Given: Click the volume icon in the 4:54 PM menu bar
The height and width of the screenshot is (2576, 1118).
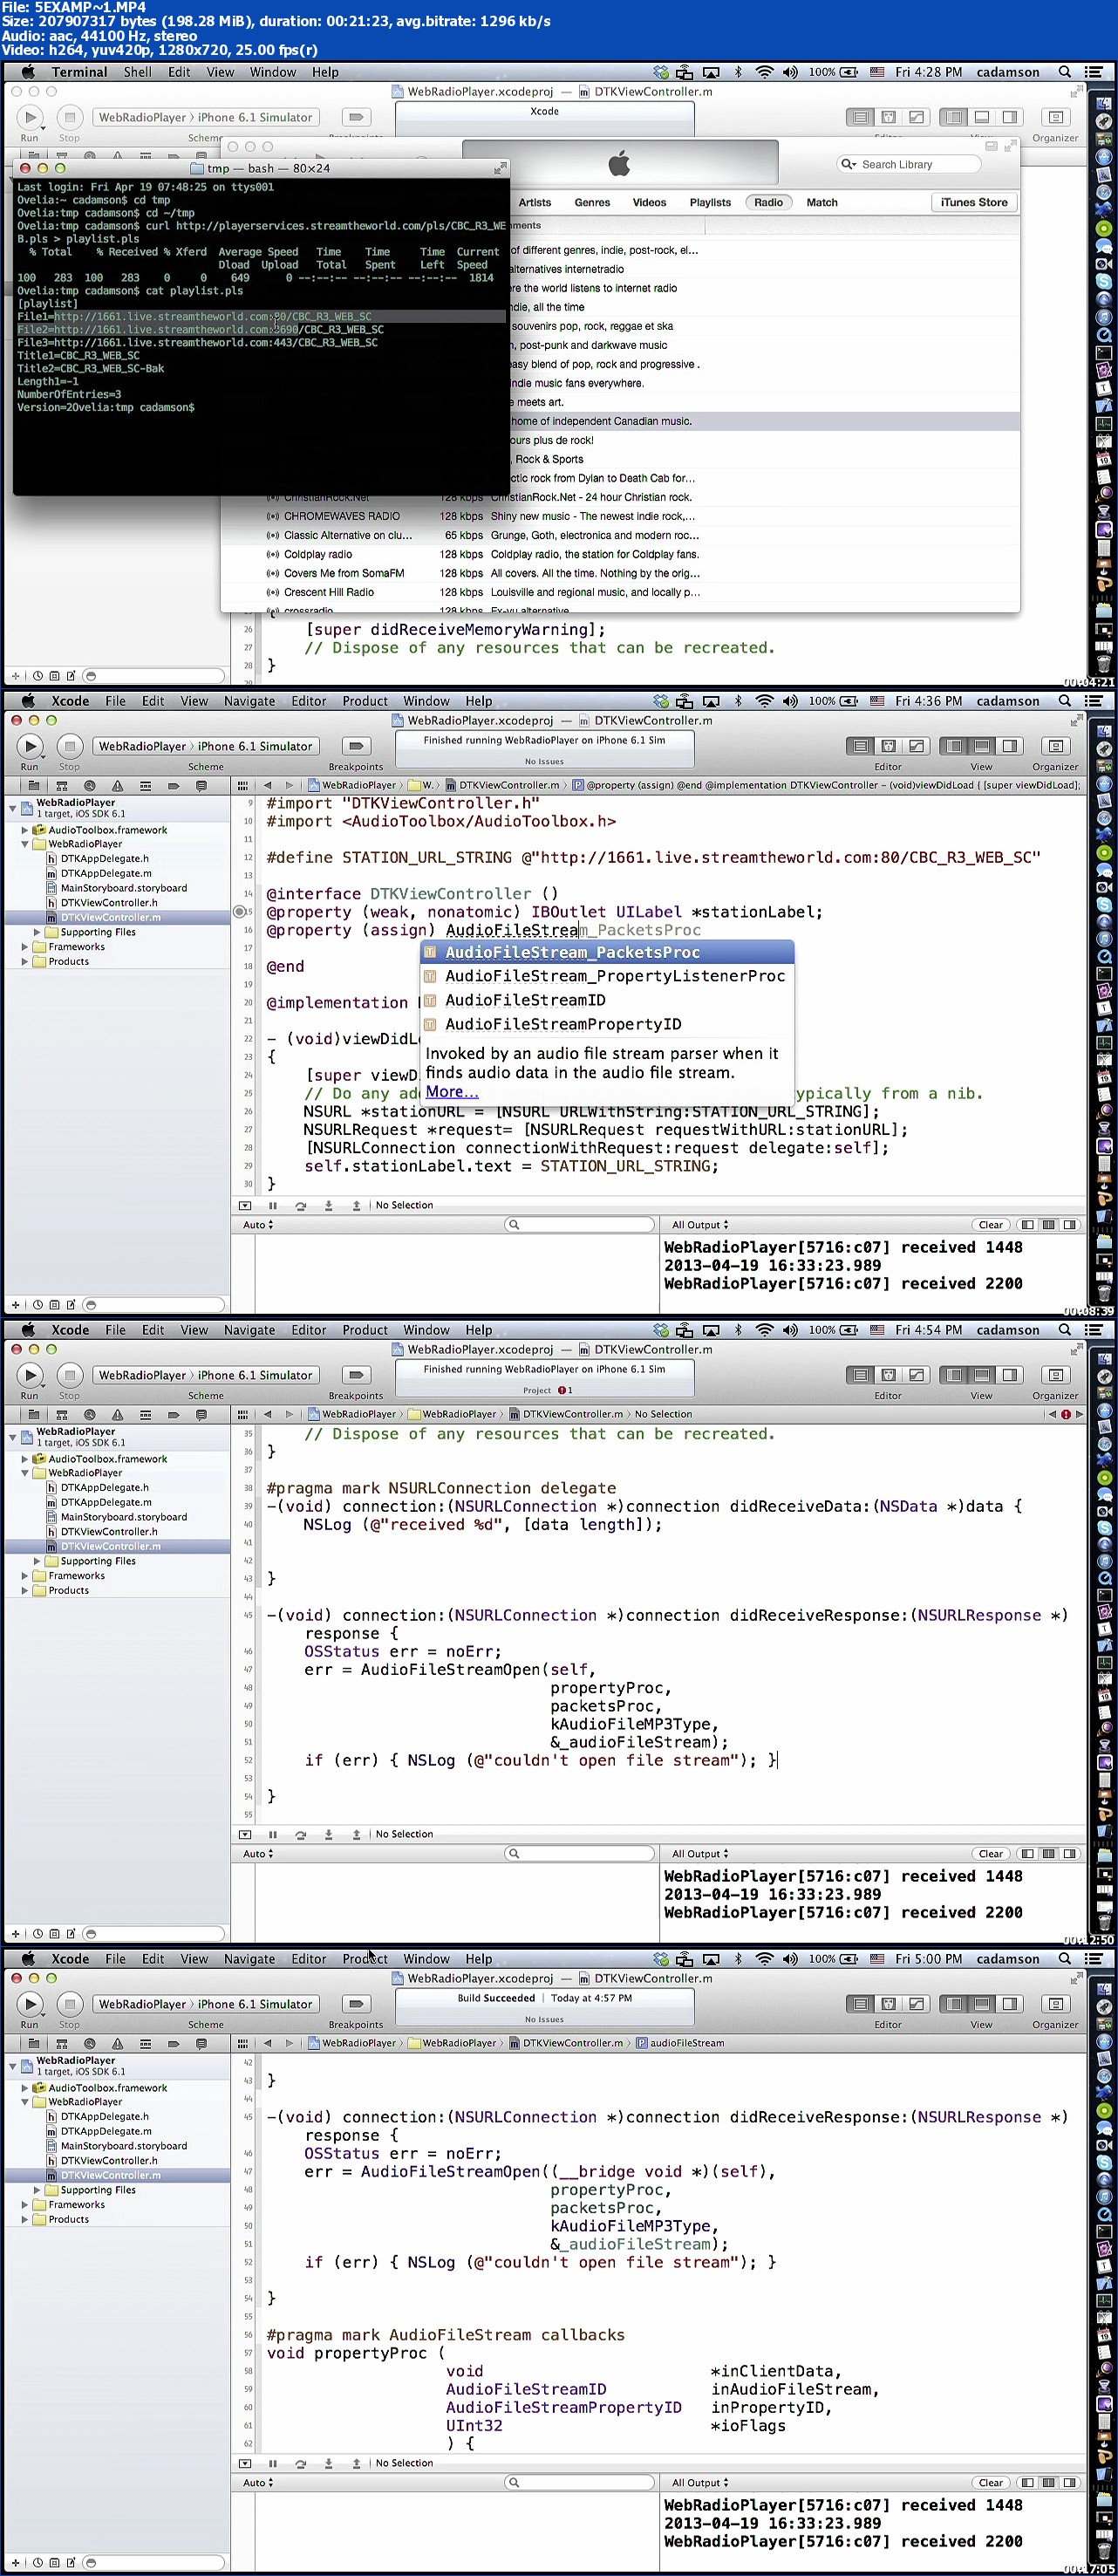Looking at the screenshot, I should [x=790, y=1330].
